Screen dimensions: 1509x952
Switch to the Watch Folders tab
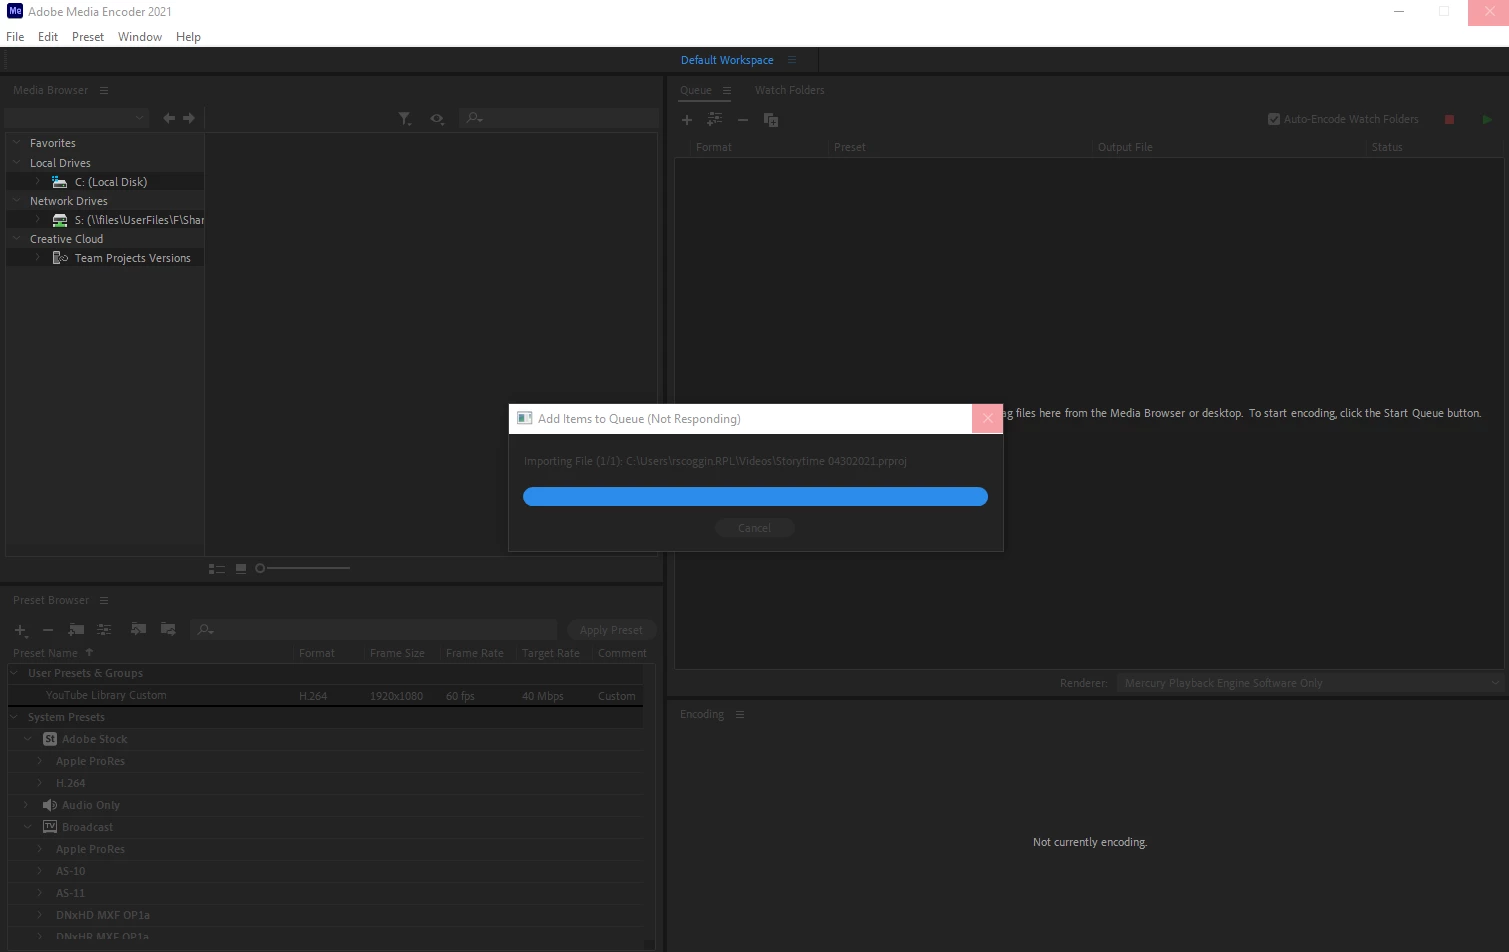pos(790,90)
